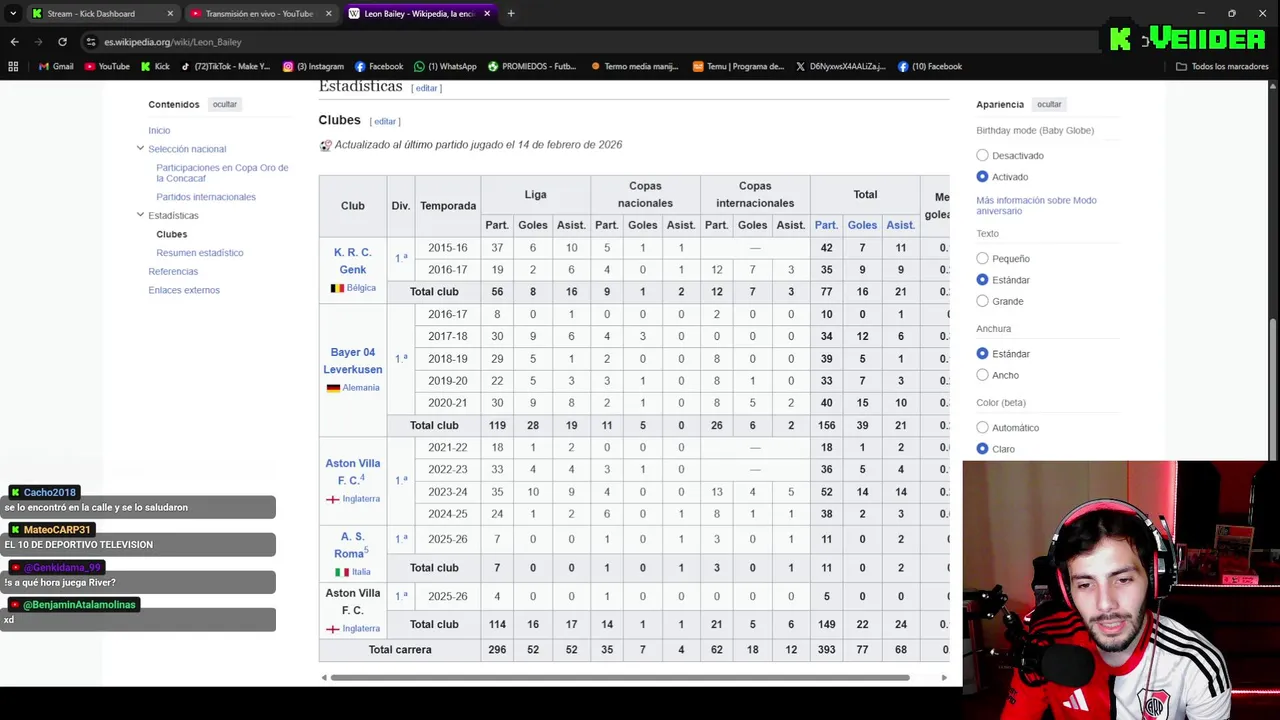
Task: Open the Bélgica country link
Action: click(361, 288)
